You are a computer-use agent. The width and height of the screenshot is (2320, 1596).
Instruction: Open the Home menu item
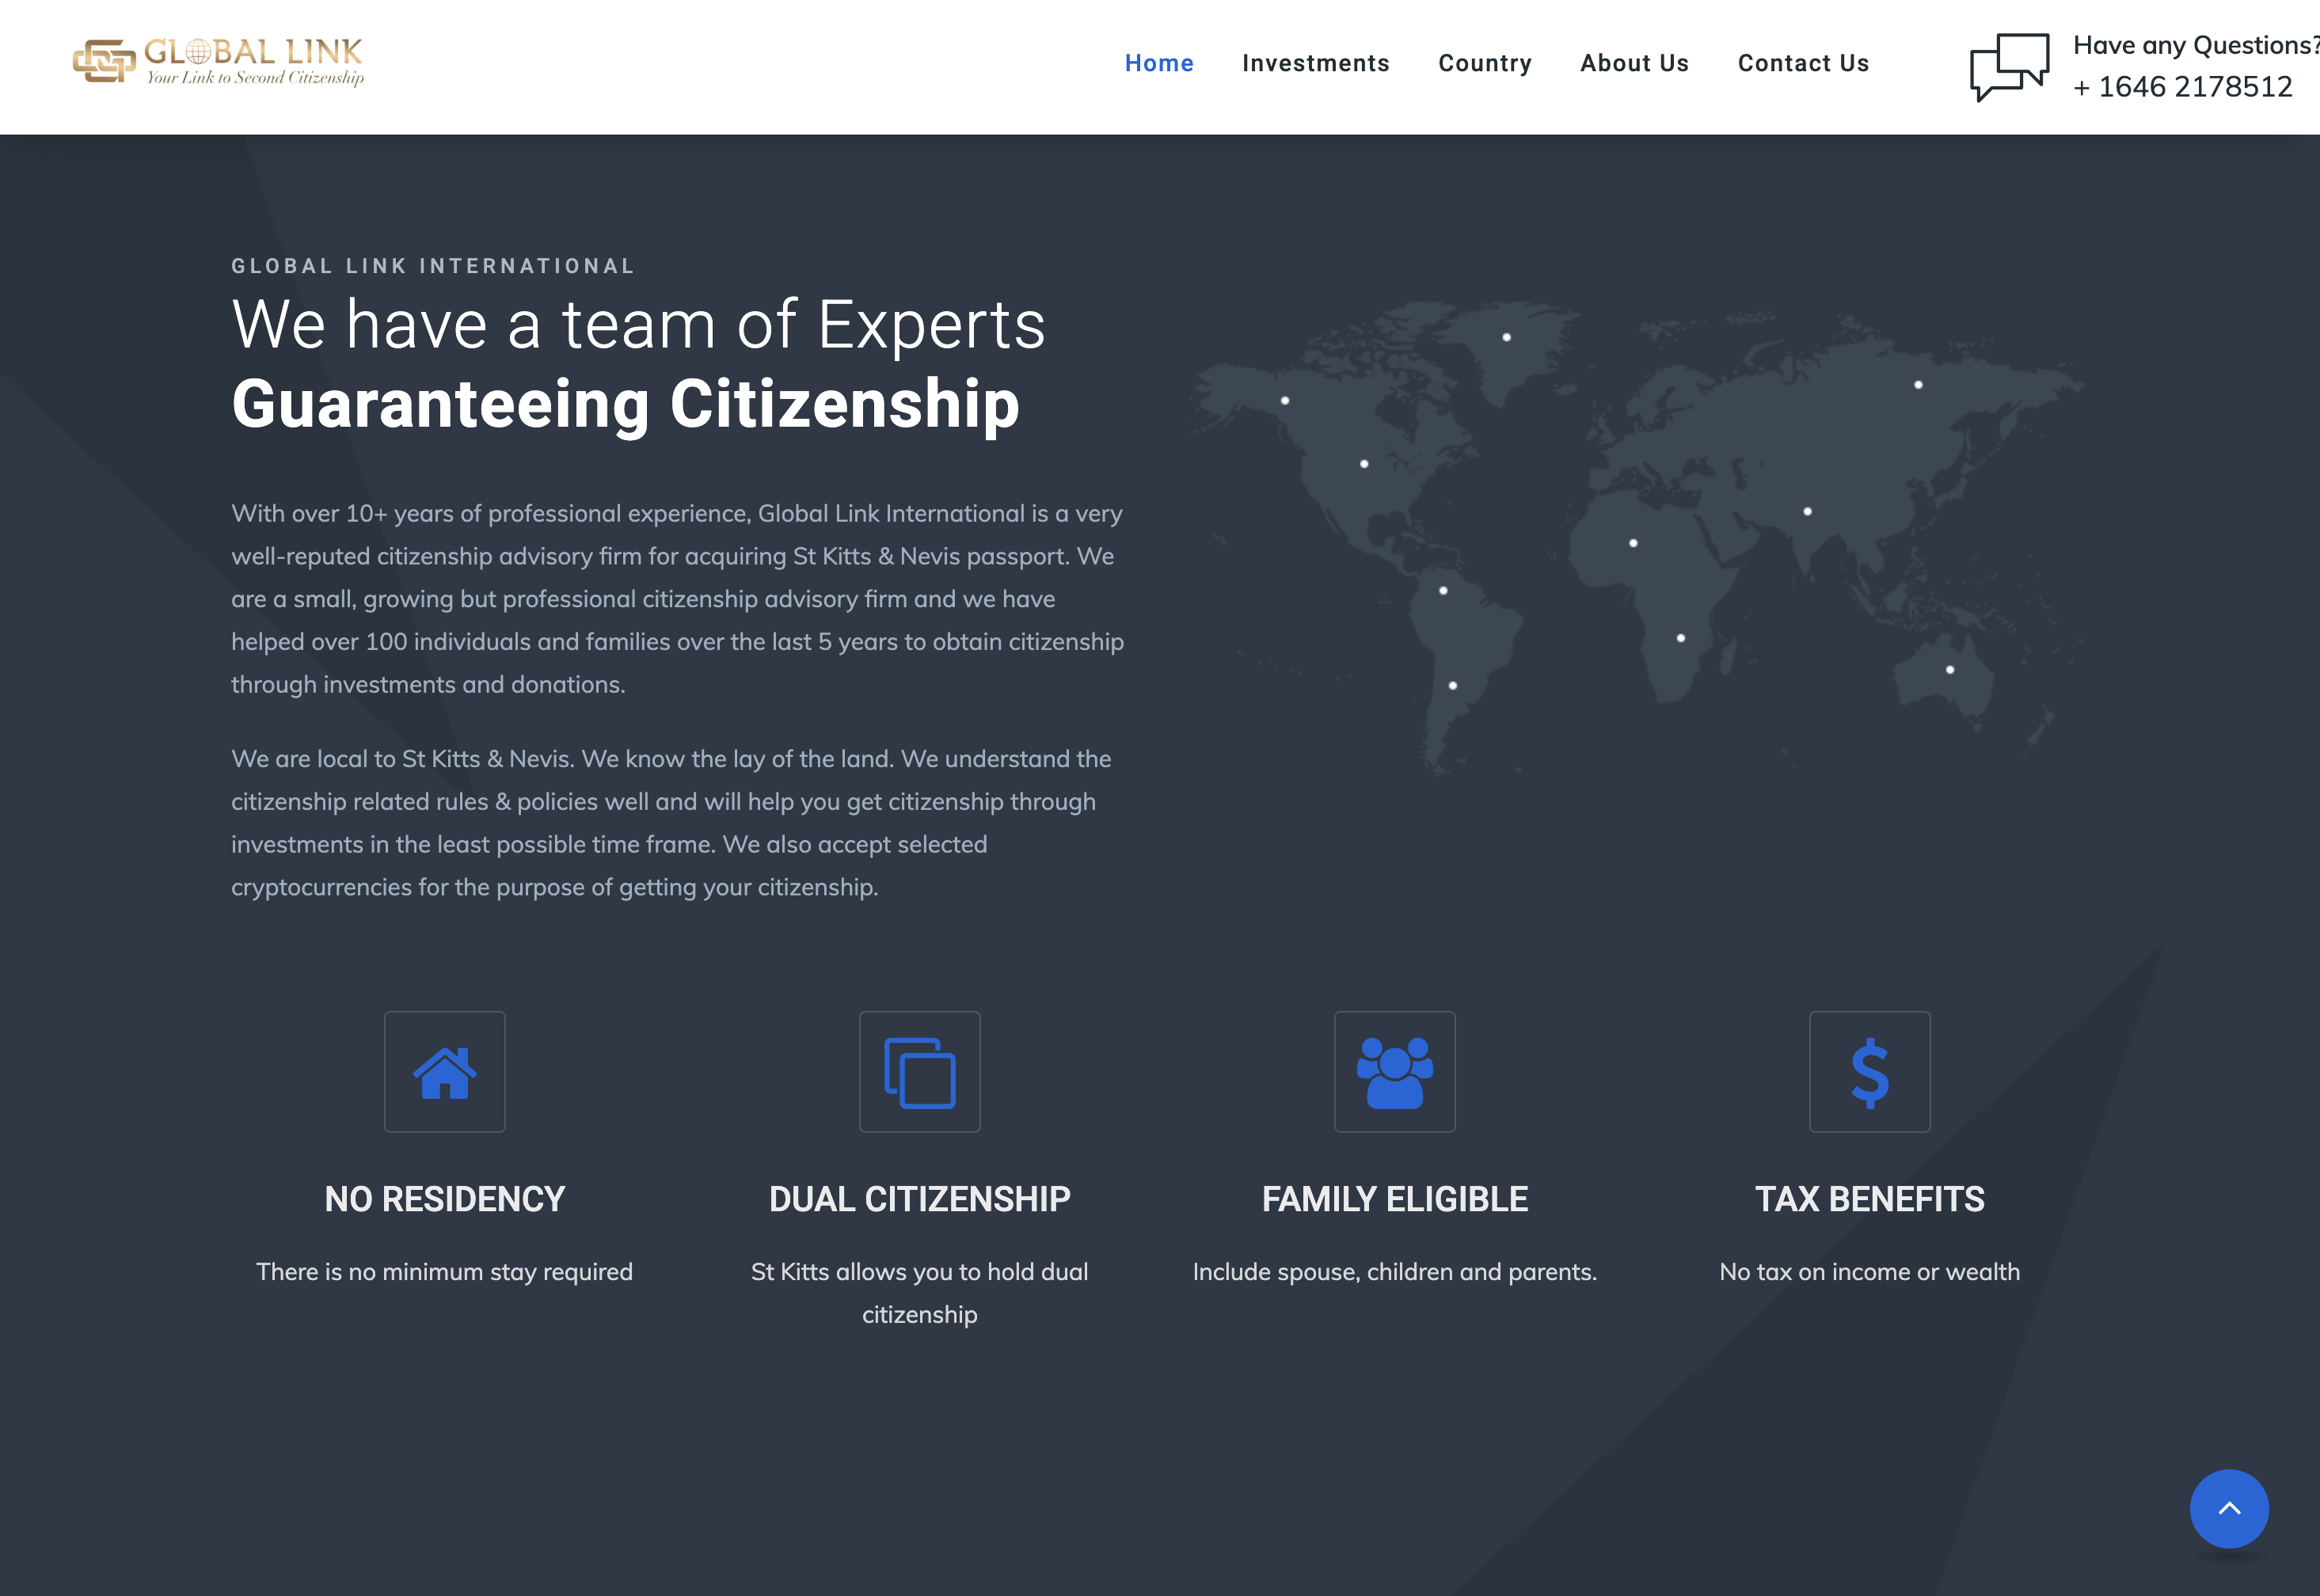pos(1158,63)
